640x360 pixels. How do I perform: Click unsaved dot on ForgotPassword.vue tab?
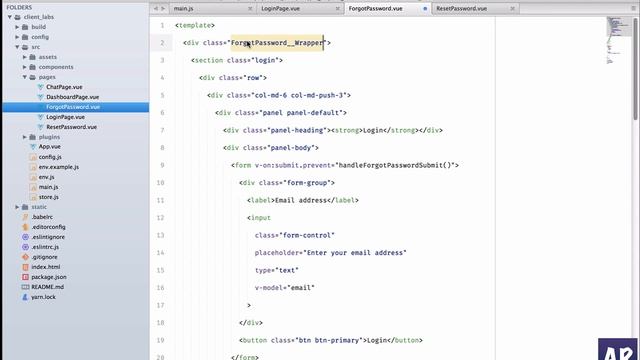pyautogui.click(x=425, y=9)
